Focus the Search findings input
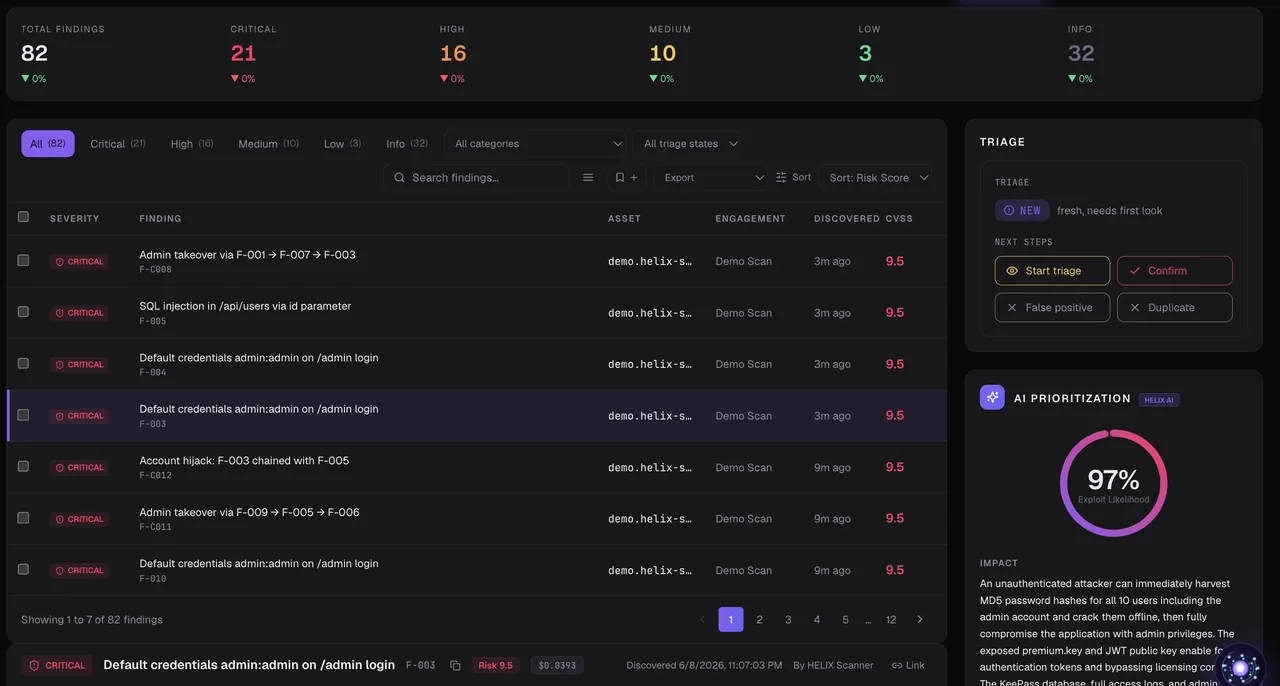Screen dimensions: 1280x686 476,178
